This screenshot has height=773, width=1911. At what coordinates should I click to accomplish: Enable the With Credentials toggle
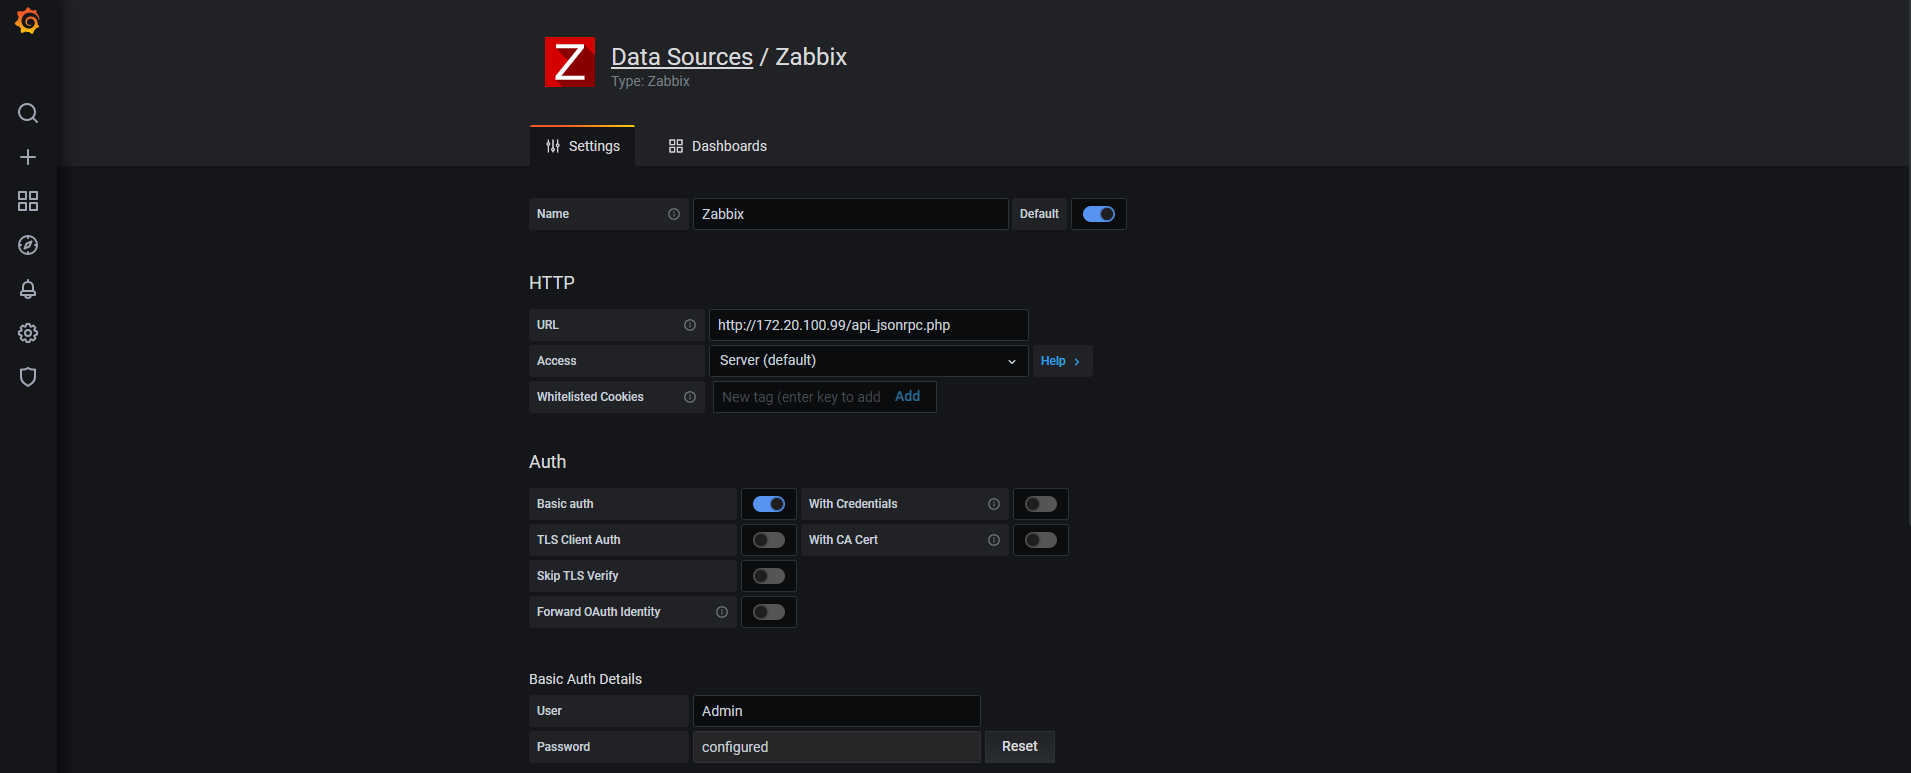pos(1041,504)
